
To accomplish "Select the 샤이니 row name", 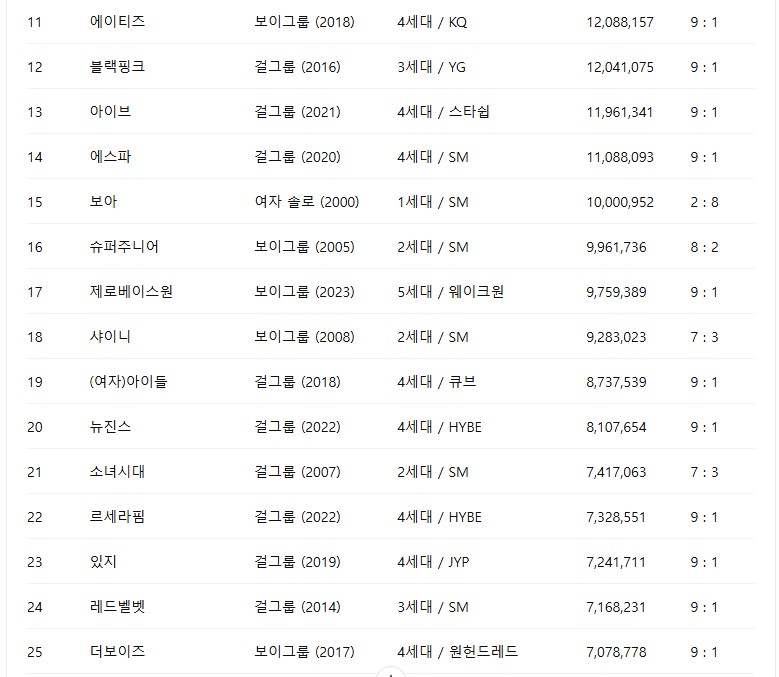I will pyautogui.click(x=110, y=337).
